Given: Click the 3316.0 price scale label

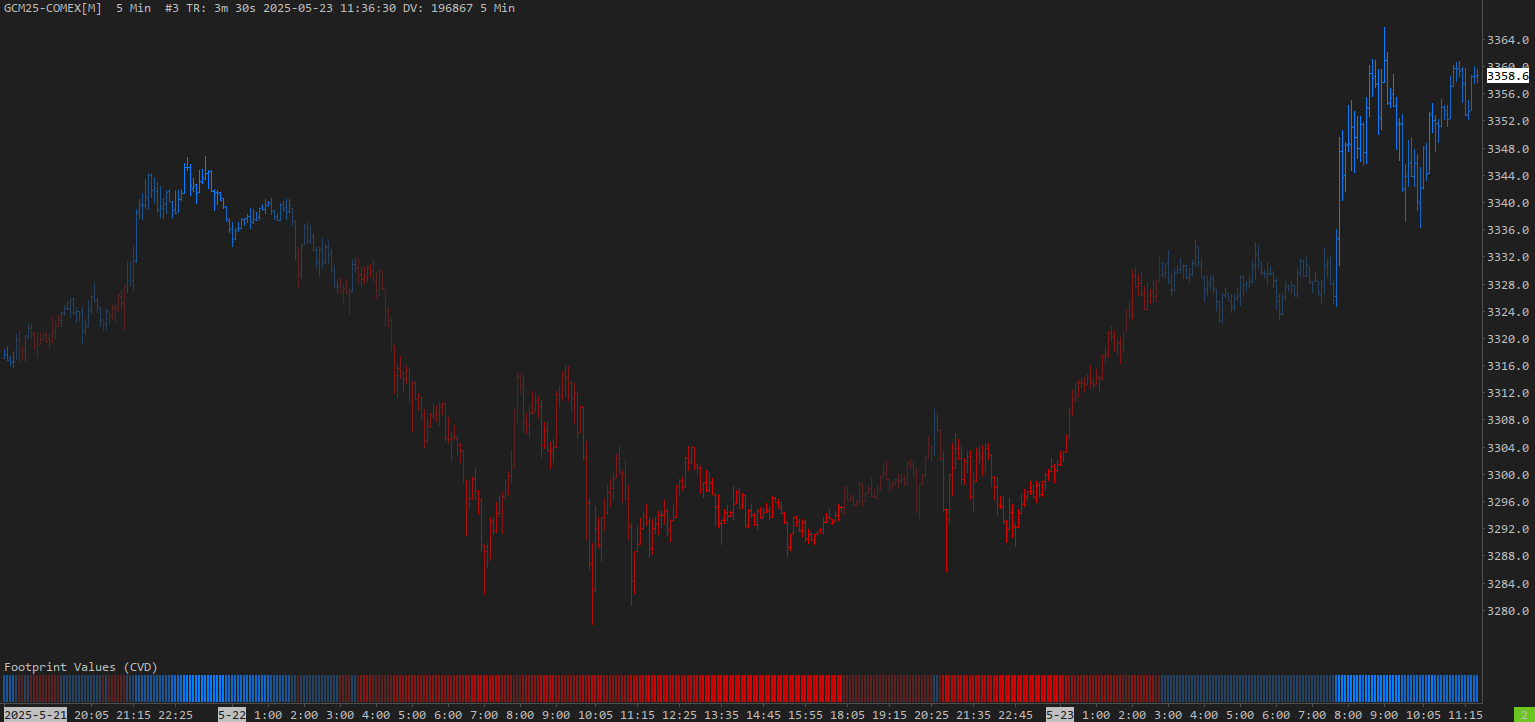Looking at the screenshot, I should click(1508, 366).
